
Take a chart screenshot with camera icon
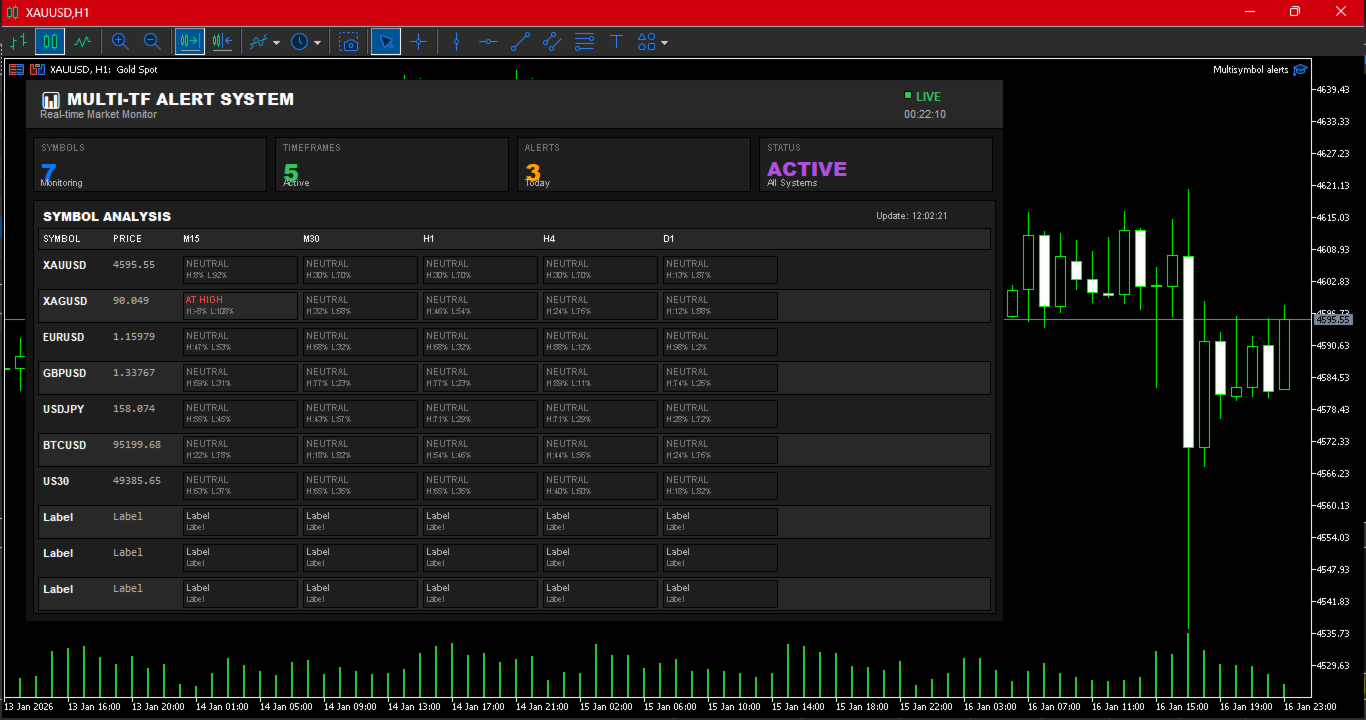point(348,42)
